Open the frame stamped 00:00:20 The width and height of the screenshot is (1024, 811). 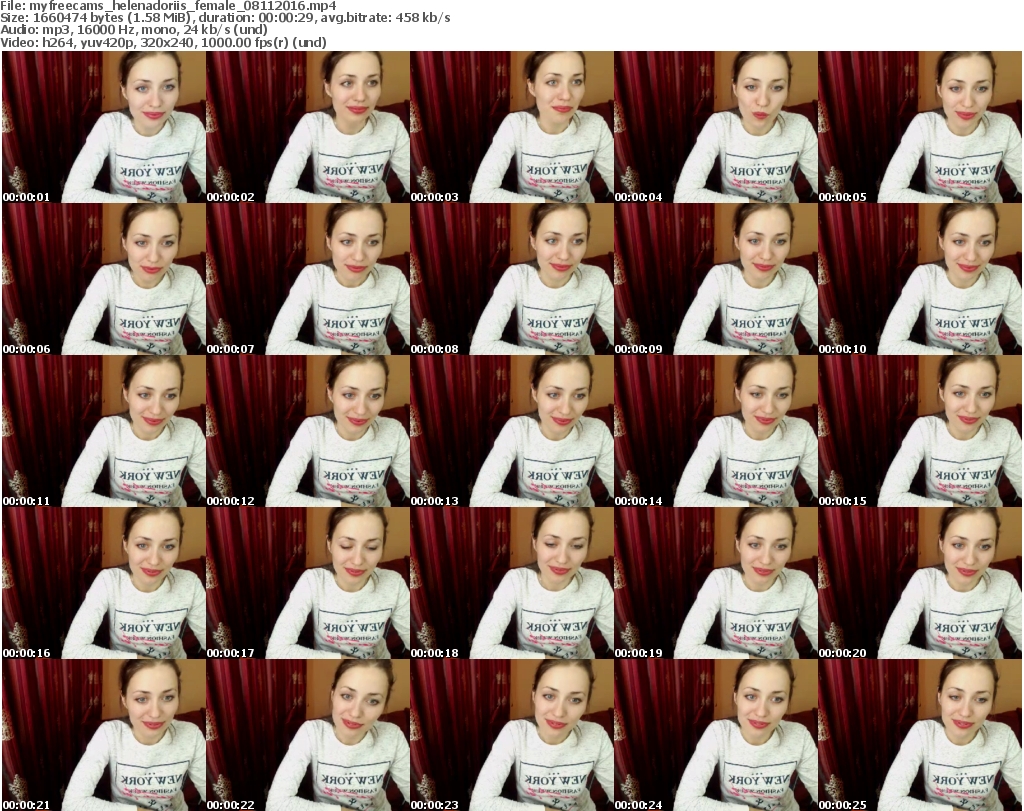click(x=920, y=583)
